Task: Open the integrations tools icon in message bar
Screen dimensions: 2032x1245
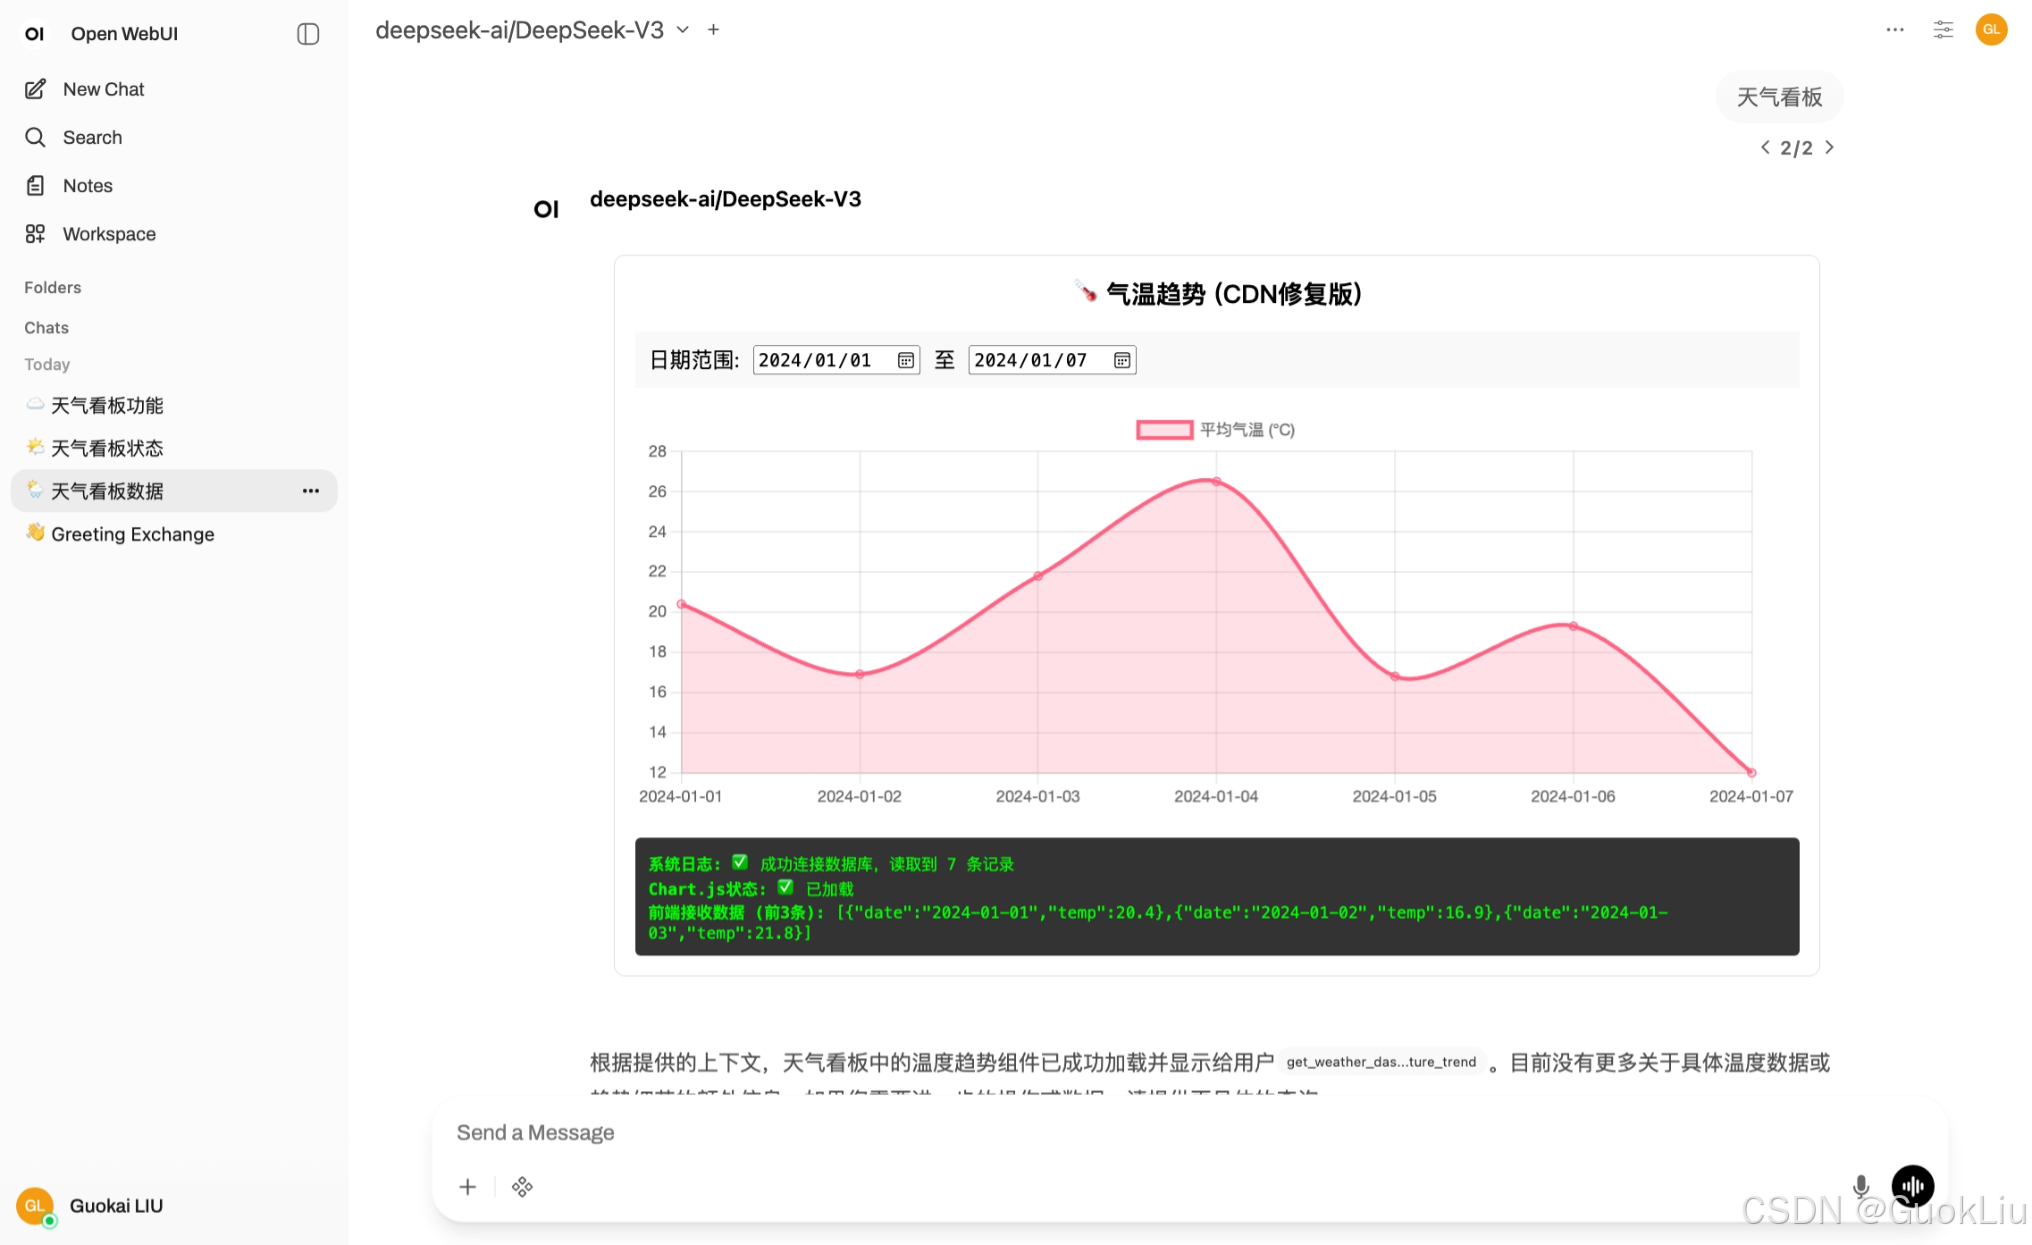Action: (x=522, y=1187)
